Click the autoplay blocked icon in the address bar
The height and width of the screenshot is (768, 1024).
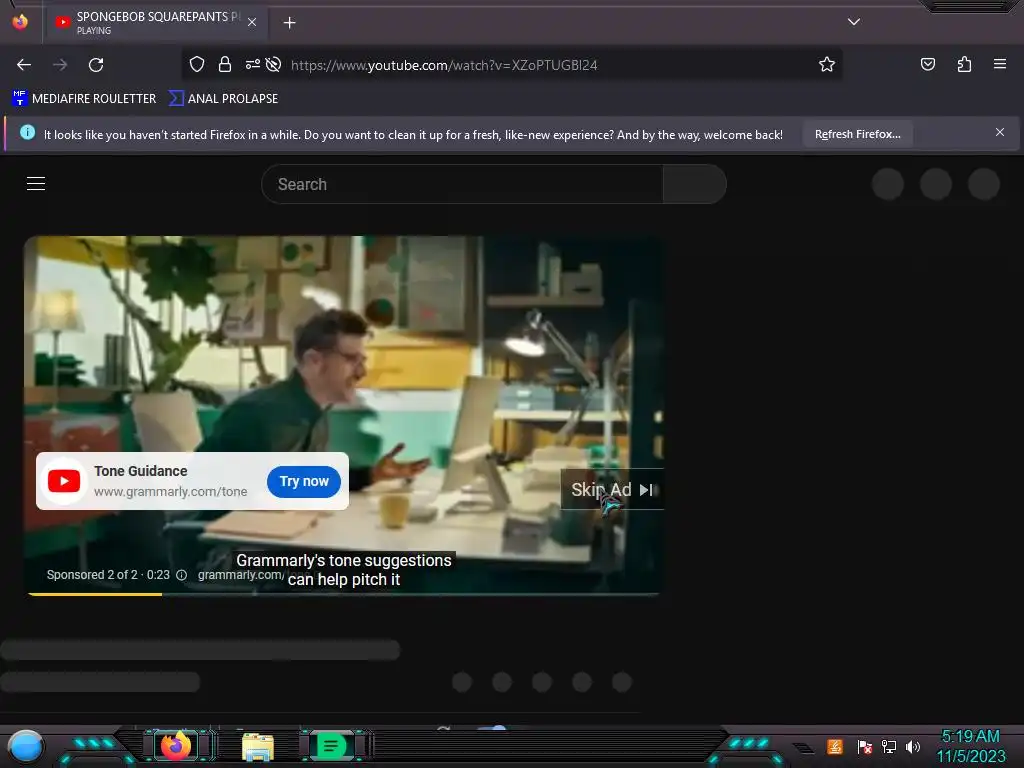point(274,64)
